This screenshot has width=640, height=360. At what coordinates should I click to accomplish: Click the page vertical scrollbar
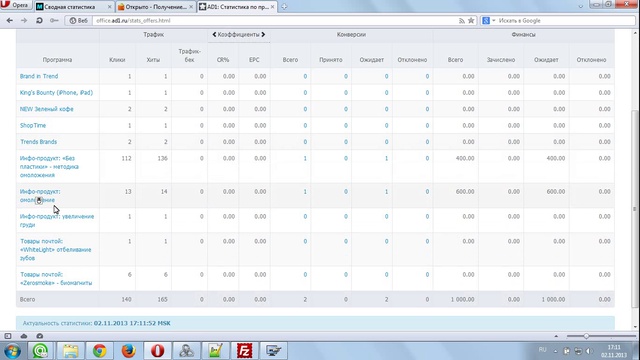634,209
